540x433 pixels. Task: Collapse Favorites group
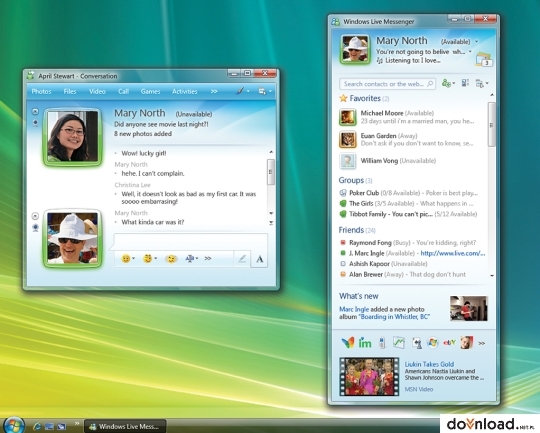[364, 99]
